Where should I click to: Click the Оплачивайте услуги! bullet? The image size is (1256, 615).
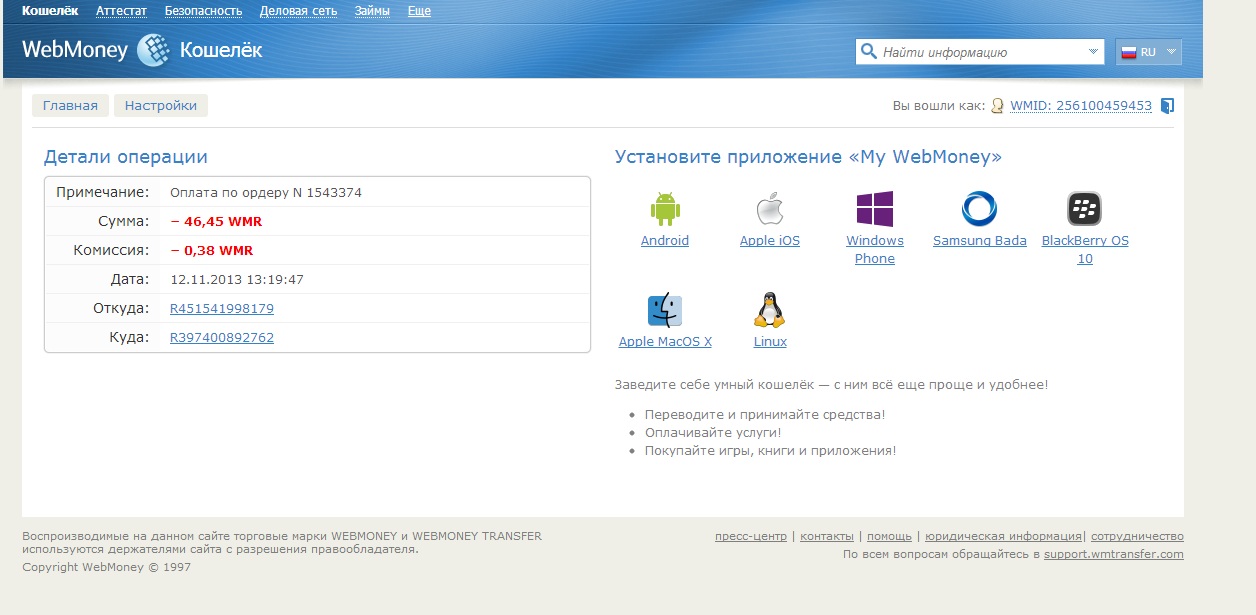coord(713,433)
